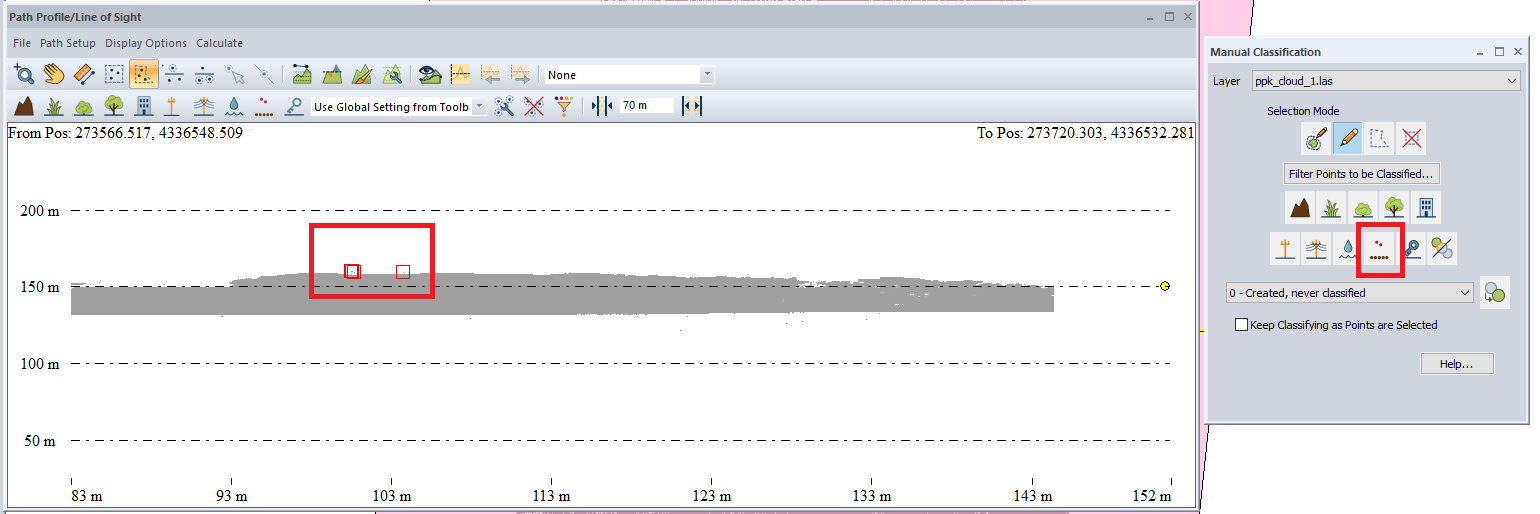Image resolution: width=1540 pixels, height=514 pixels.
Task: Classify as low vegetation grass in toolbar
Action: tap(54, 106)
